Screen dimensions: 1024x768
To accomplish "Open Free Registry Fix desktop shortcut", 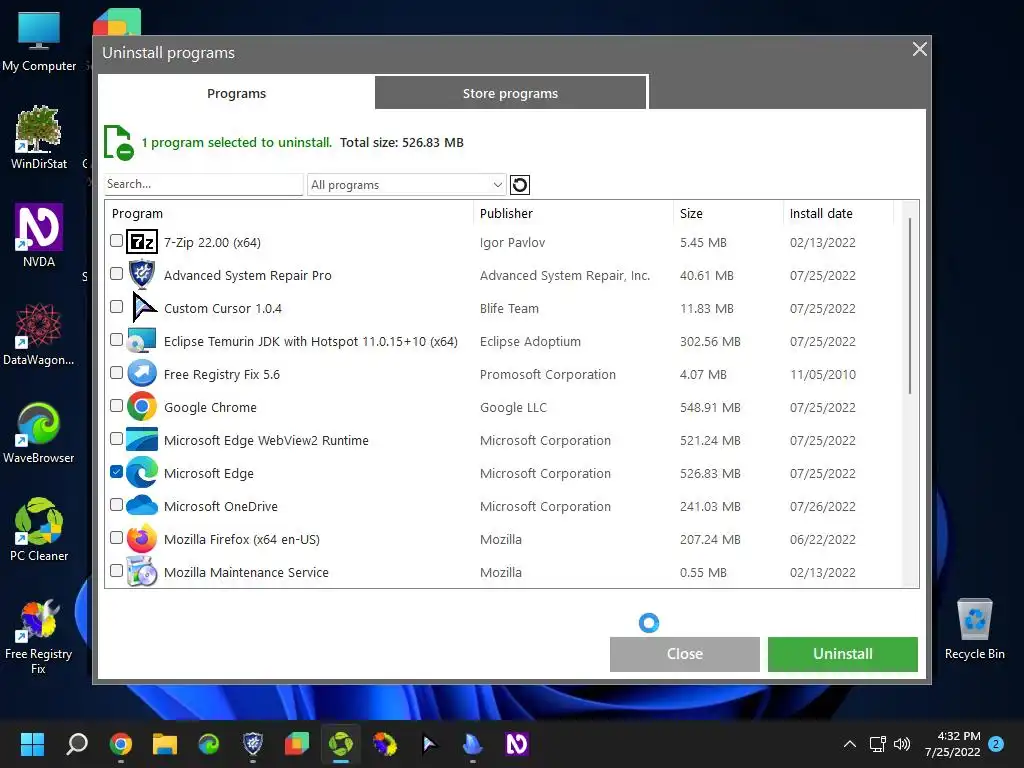I will tap(39, 635).
